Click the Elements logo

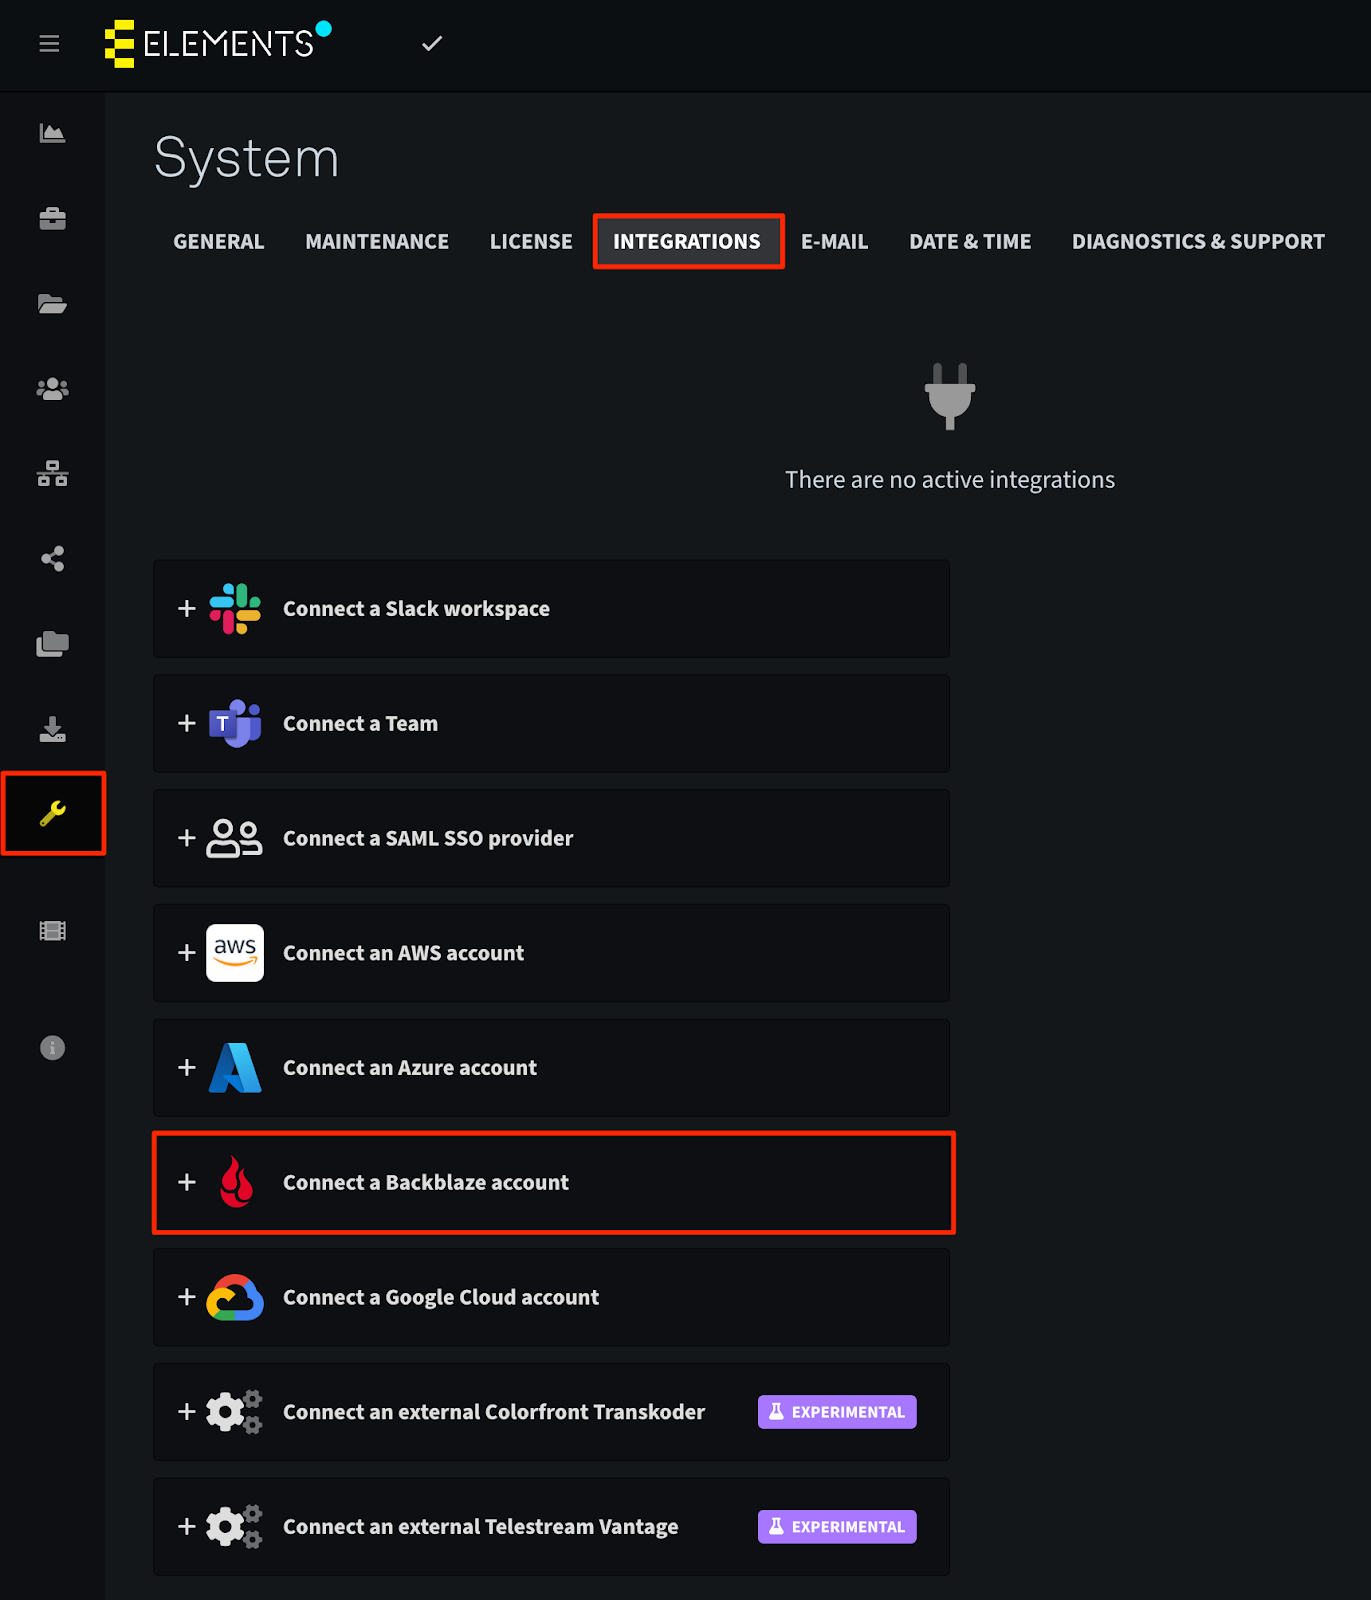click(218, 43)
